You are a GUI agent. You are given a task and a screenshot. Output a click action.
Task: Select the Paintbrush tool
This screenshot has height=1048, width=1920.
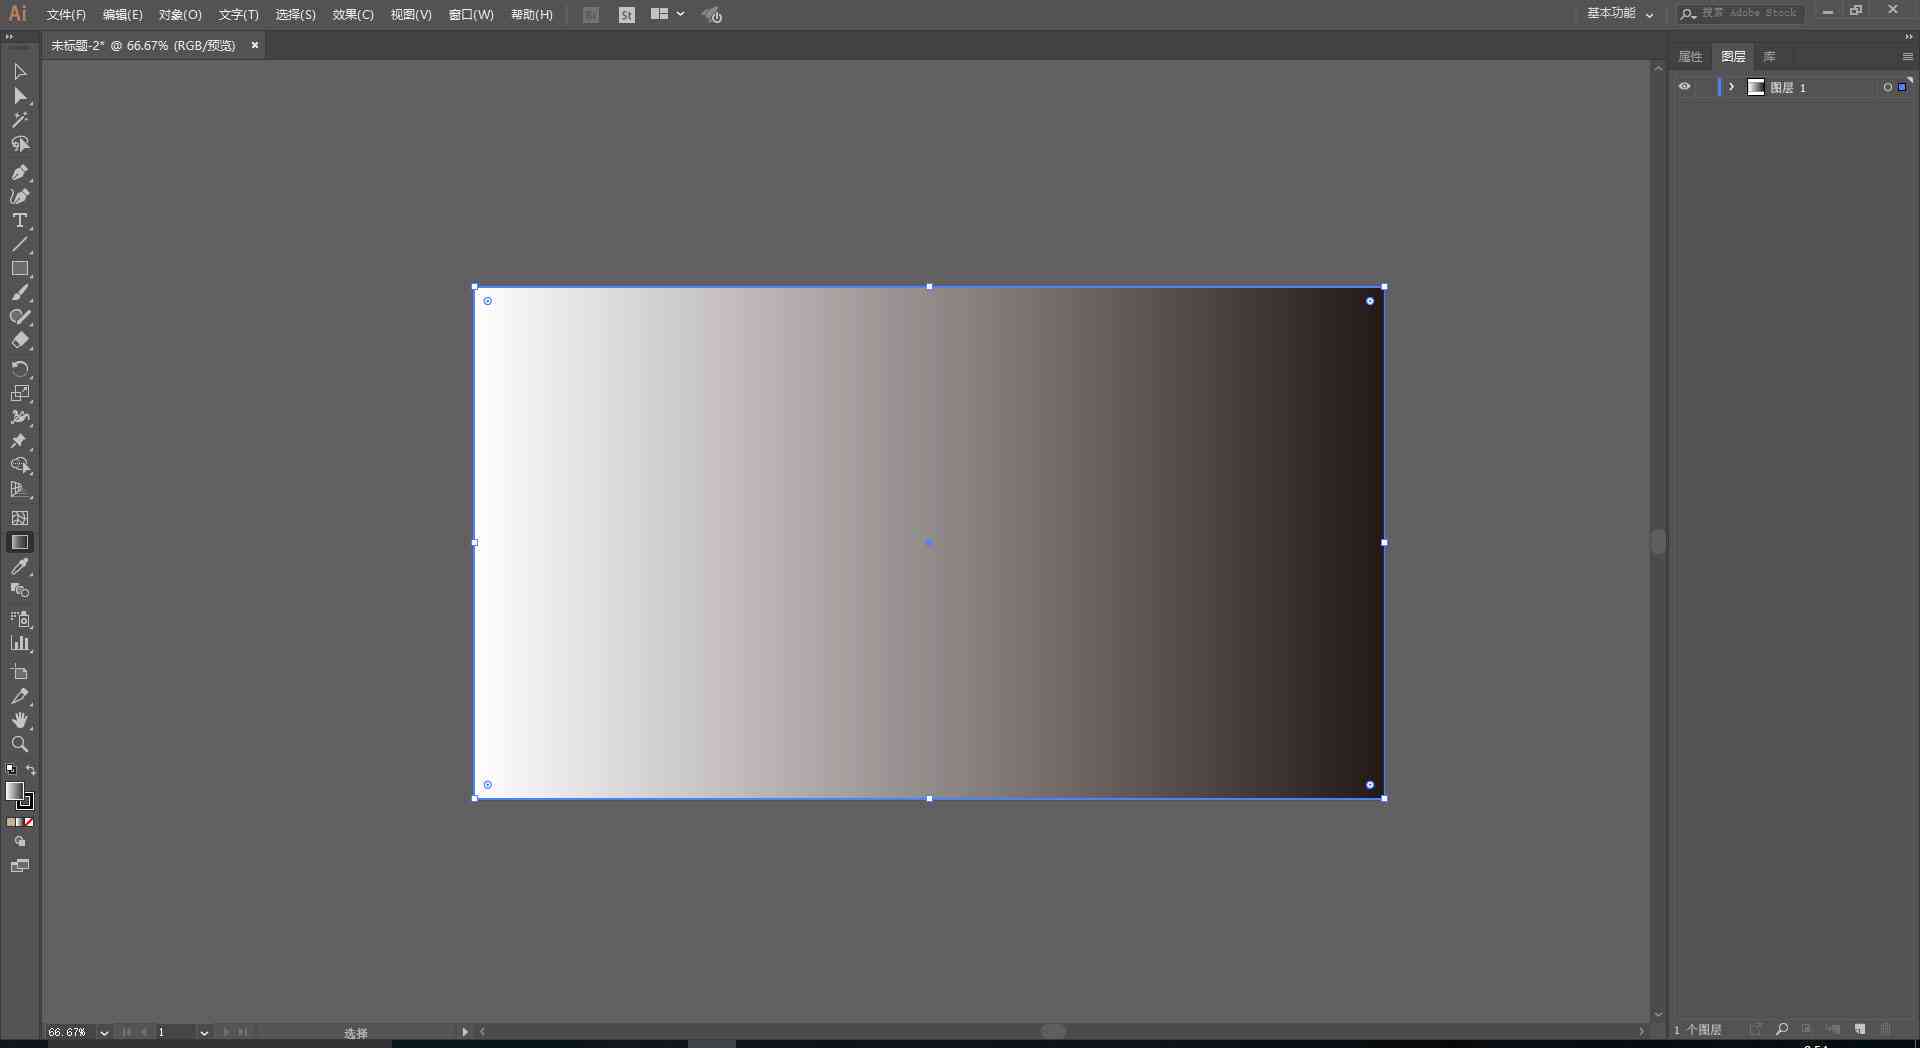pos(19,293)
